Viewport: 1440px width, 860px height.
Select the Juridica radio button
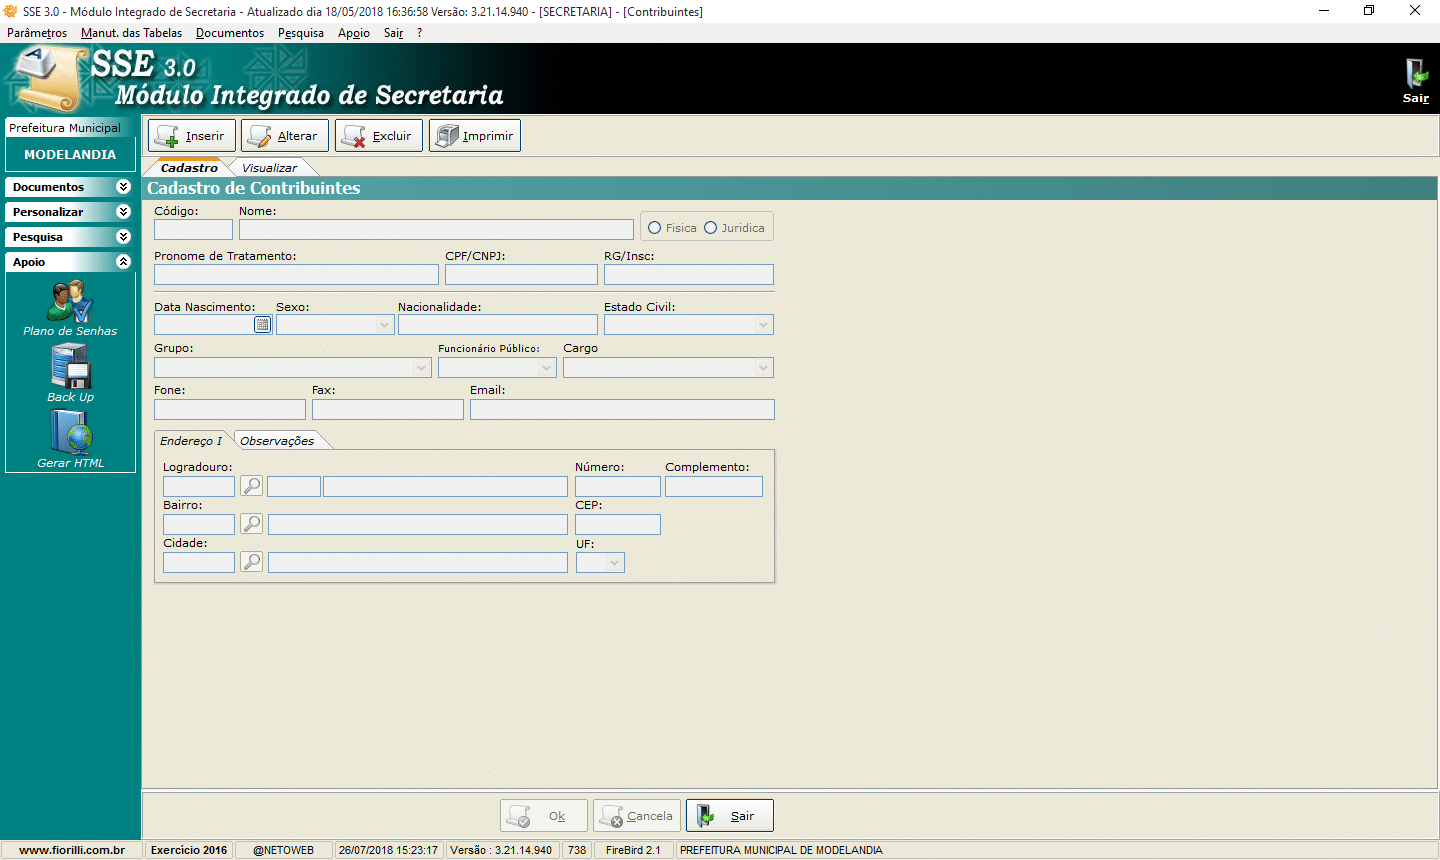pyautogui.click(x=711, y=228)
